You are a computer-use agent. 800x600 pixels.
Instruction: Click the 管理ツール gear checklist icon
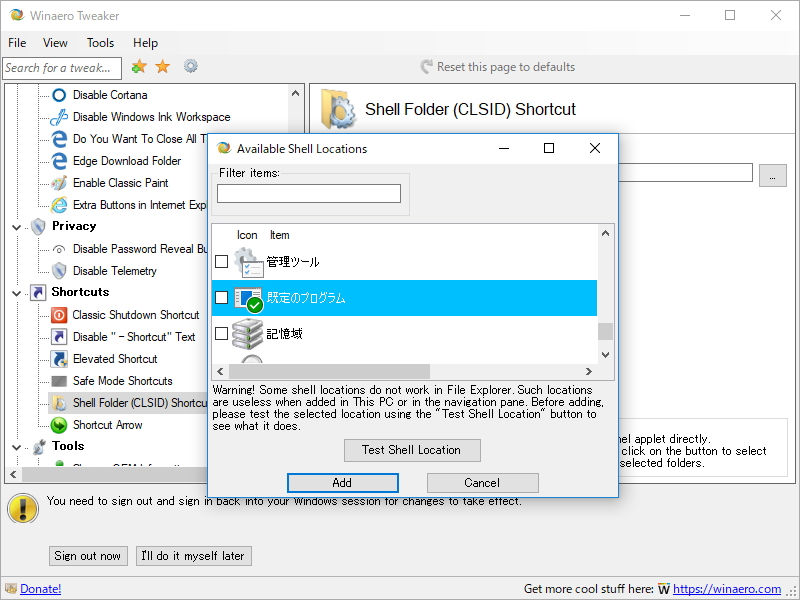248,262
